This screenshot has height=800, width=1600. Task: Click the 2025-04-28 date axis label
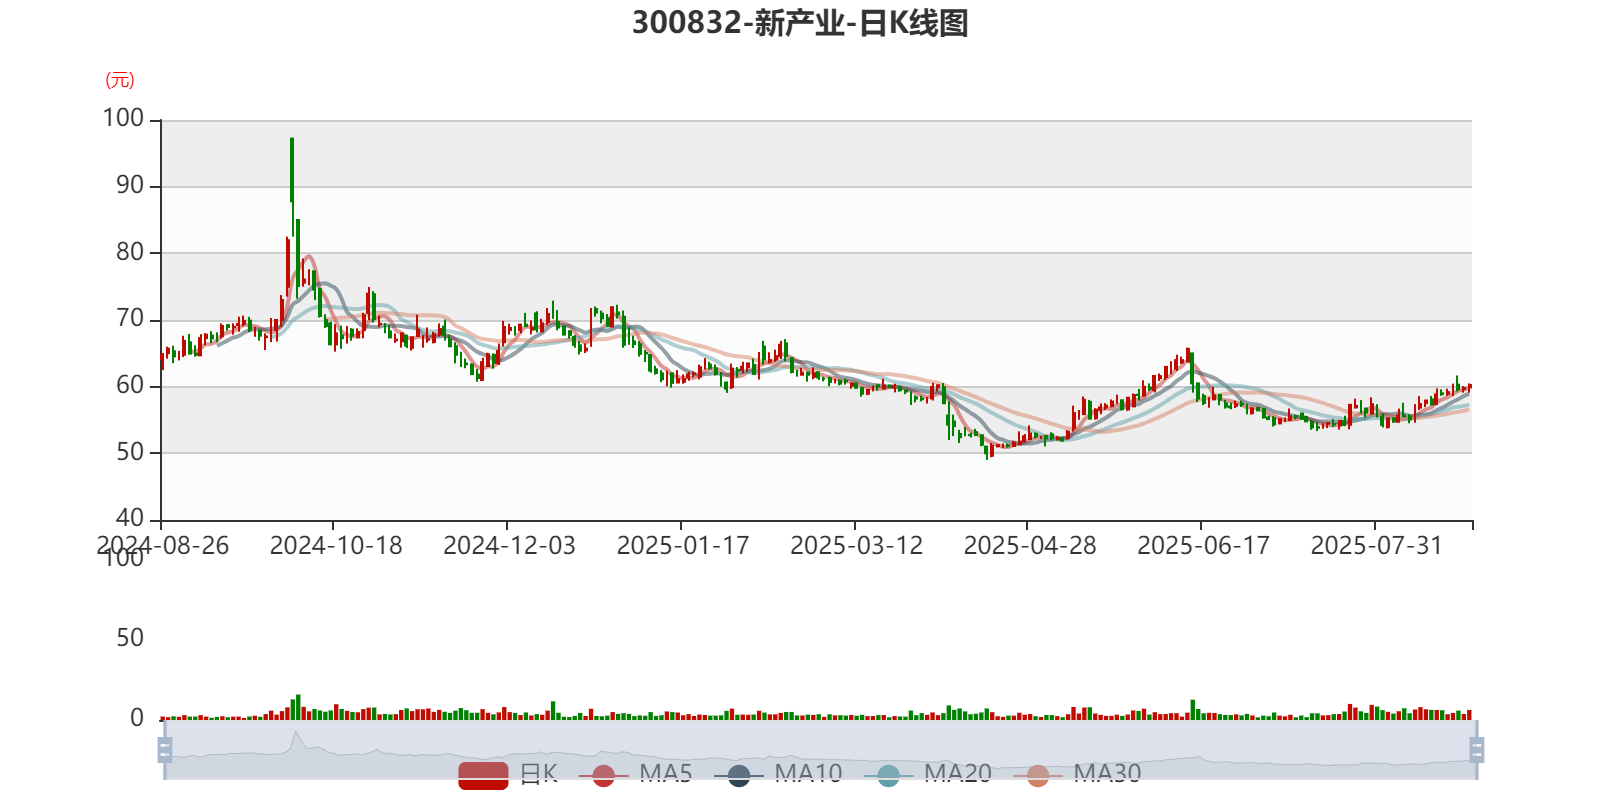click(x=1030, y=545)
